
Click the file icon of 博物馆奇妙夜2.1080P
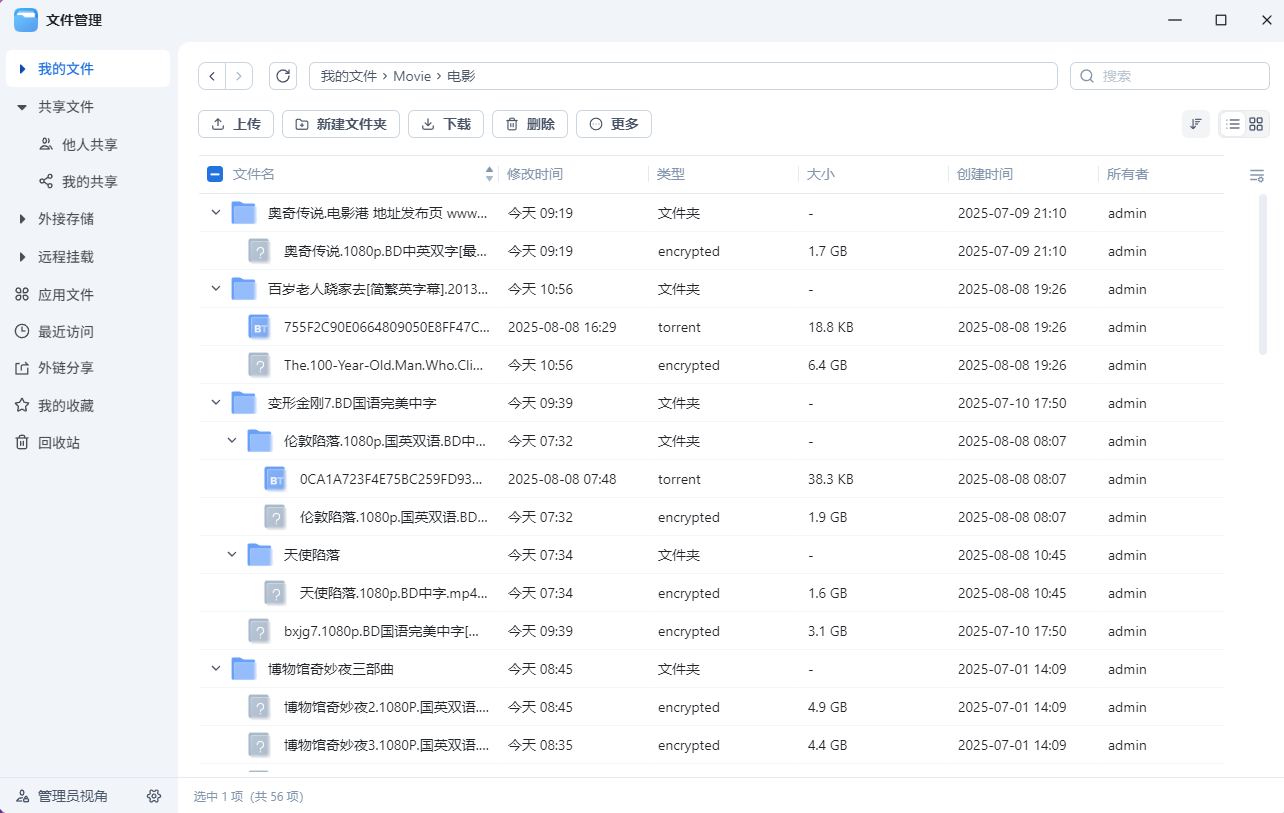coord(259,707)
